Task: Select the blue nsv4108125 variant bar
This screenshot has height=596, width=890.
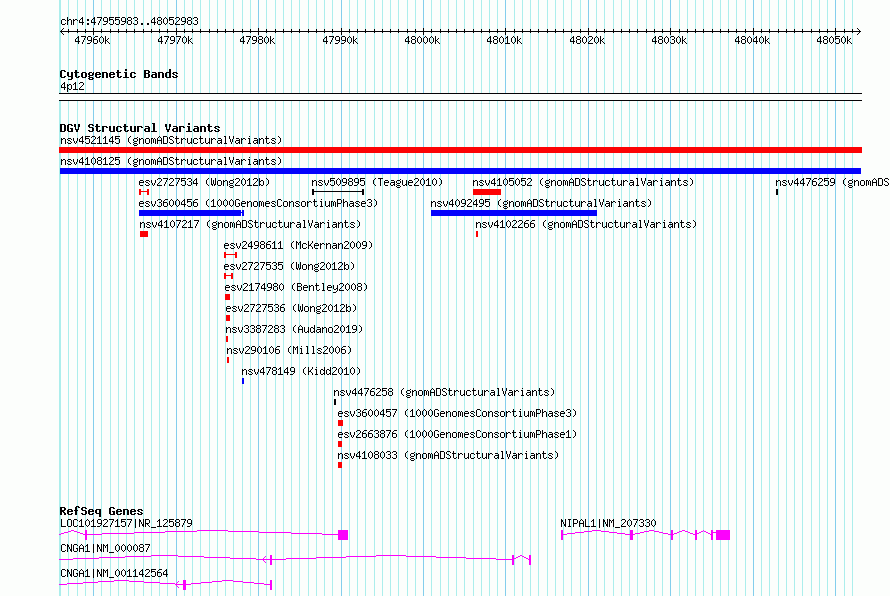Action: 460,171
